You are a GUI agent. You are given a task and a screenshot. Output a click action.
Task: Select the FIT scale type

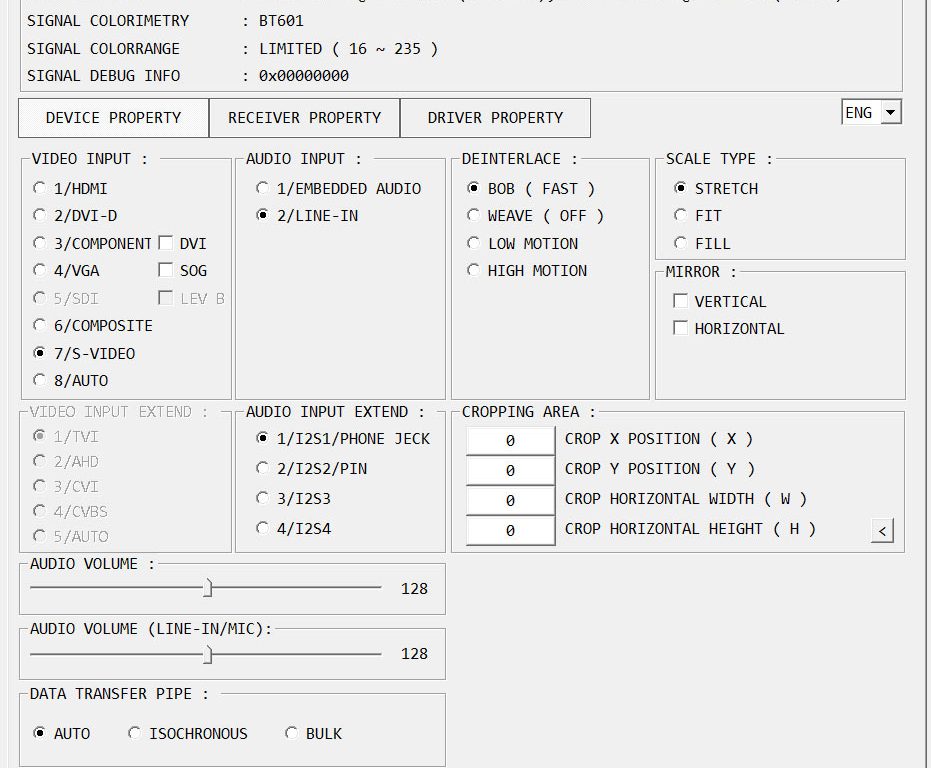[x=681, y=215]
